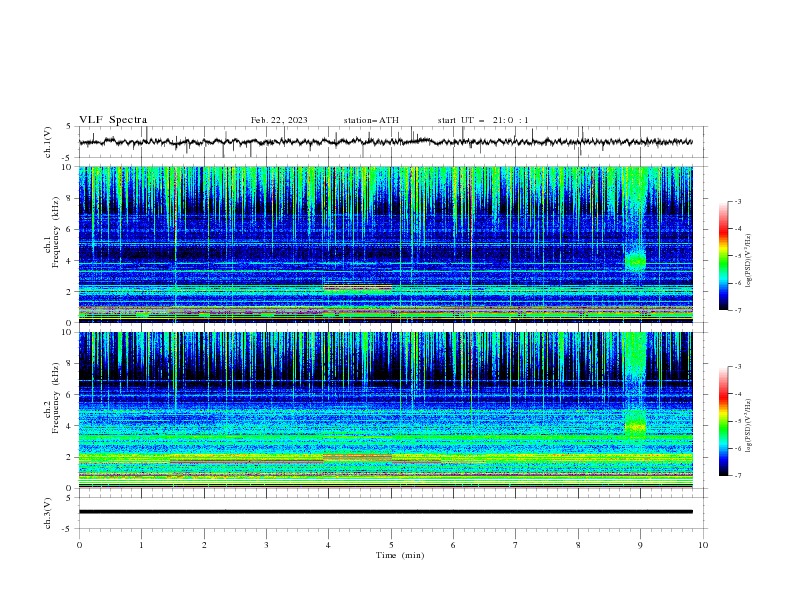The image size is (792, 612).
Task: Click time-axis tick label "5"
Action: tap(391, 545)
